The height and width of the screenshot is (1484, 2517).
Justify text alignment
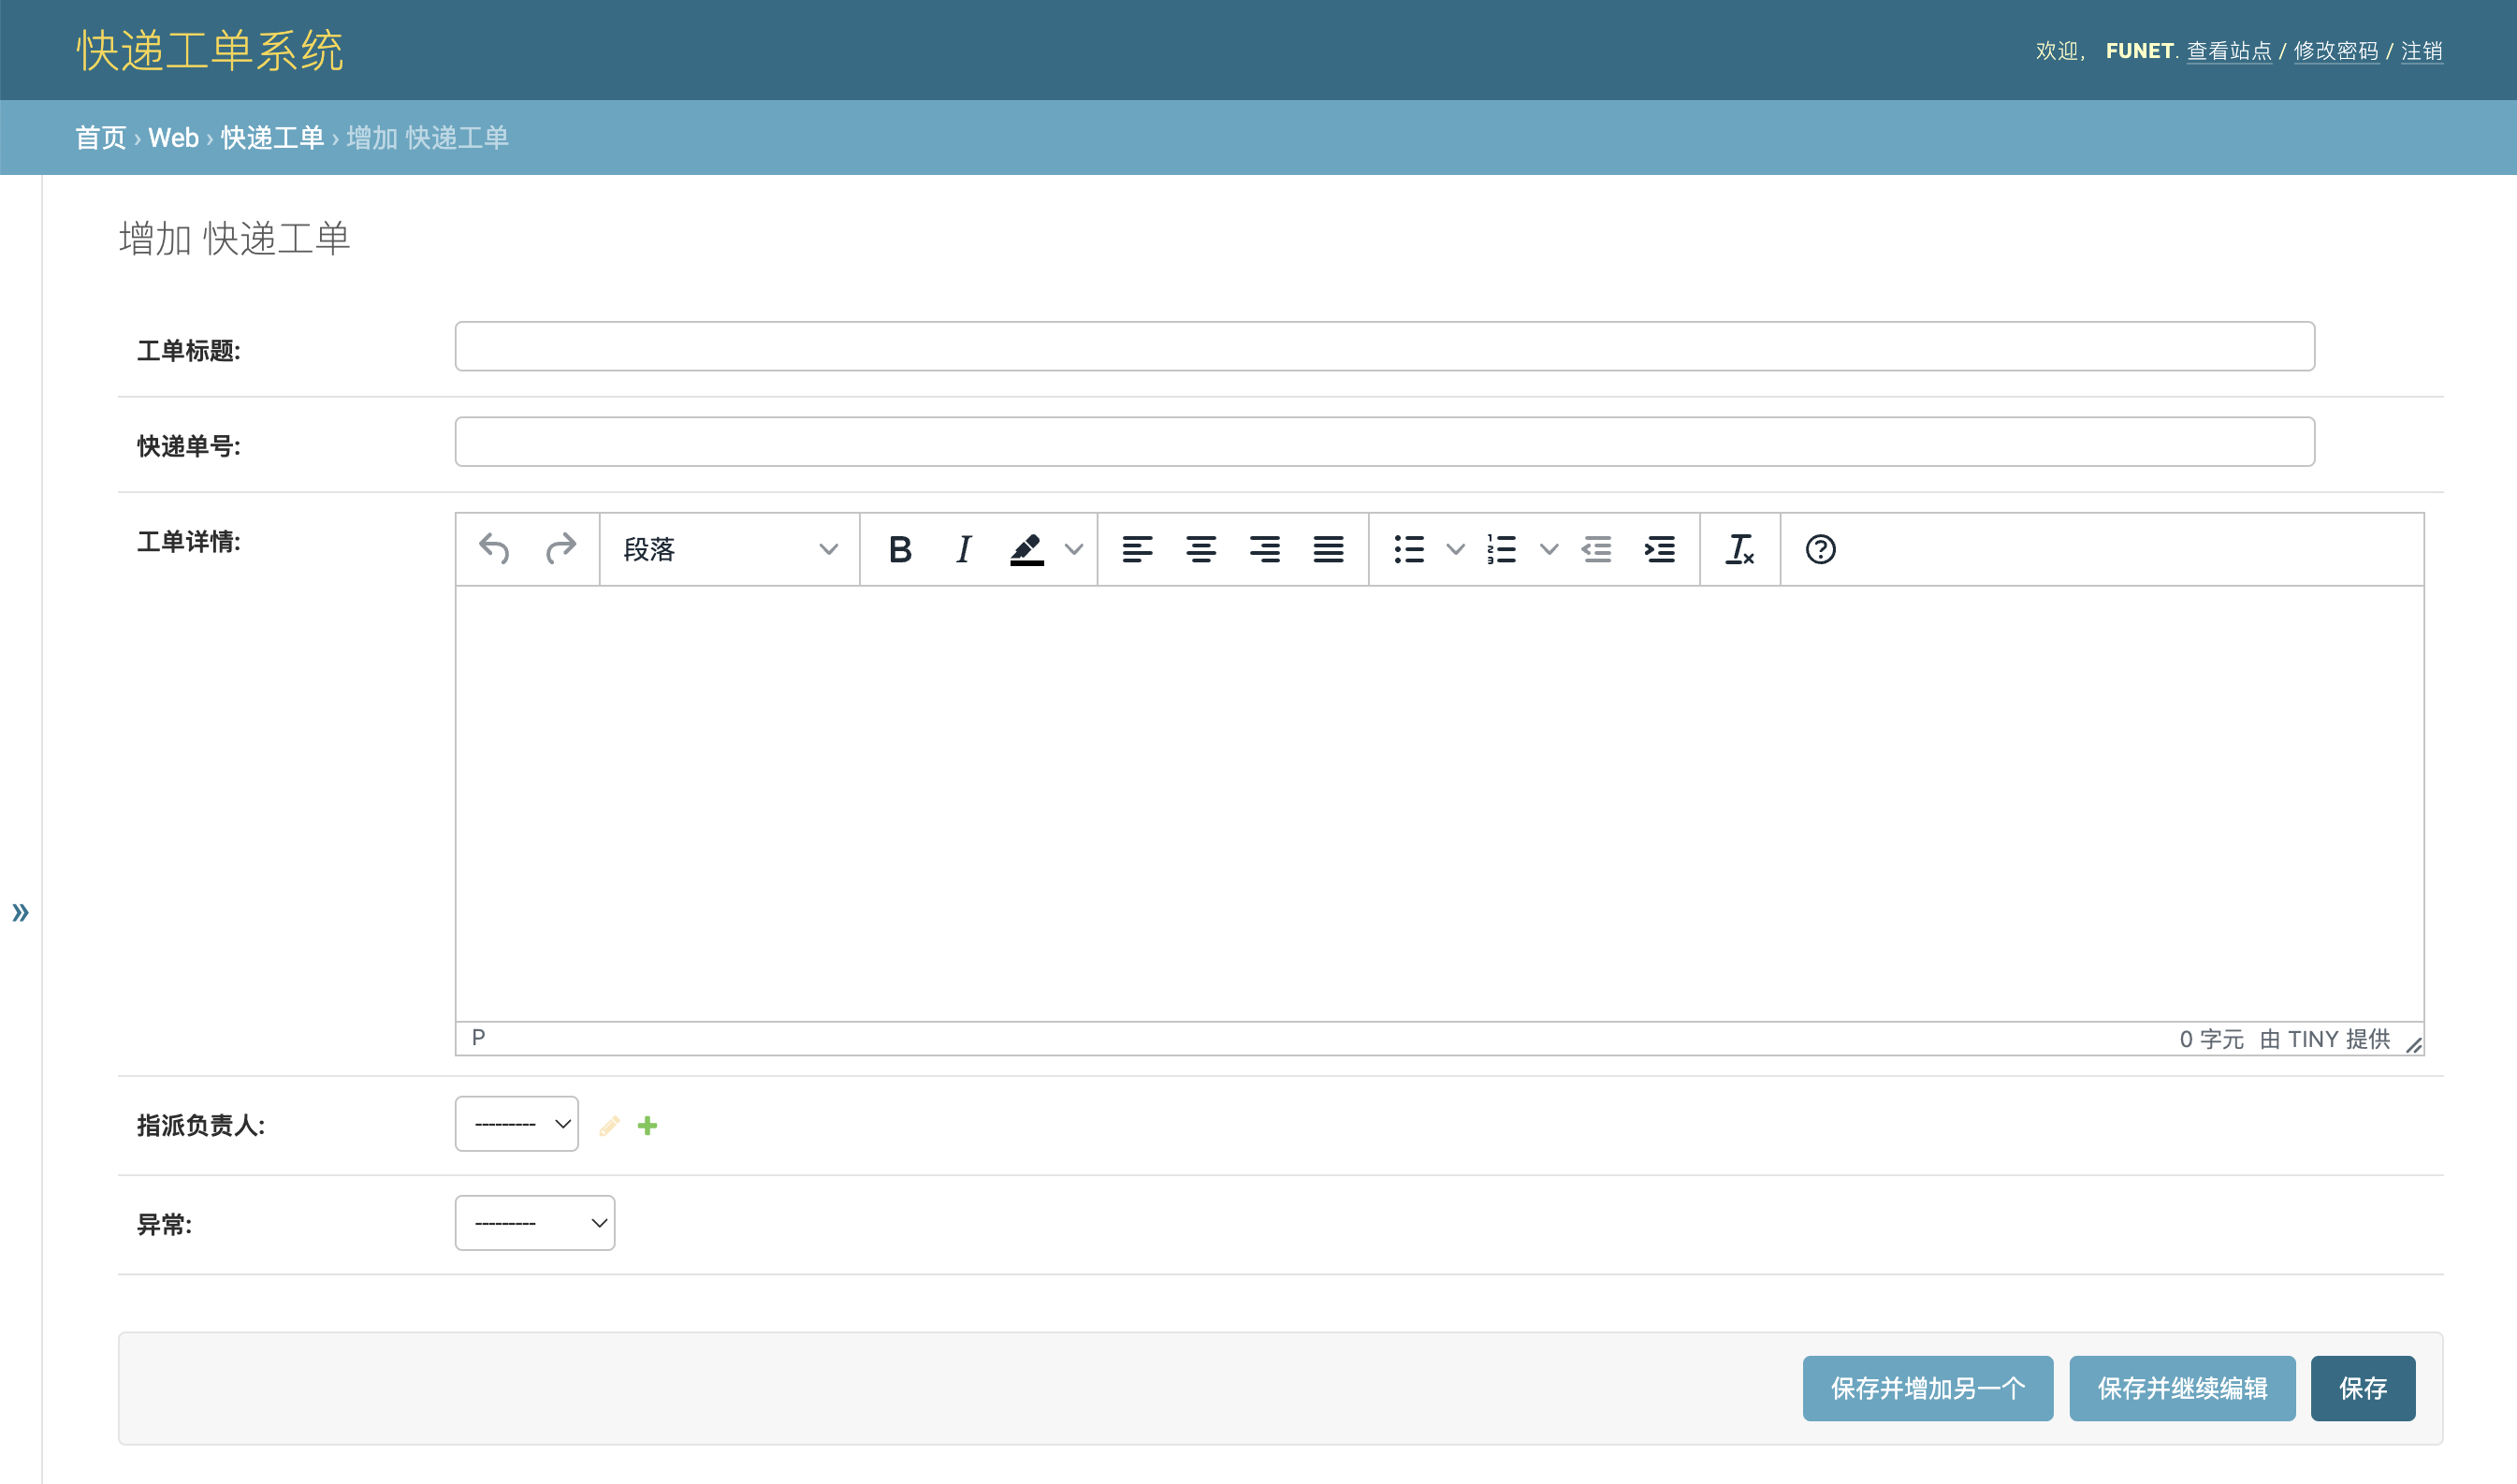point(1328,549)
